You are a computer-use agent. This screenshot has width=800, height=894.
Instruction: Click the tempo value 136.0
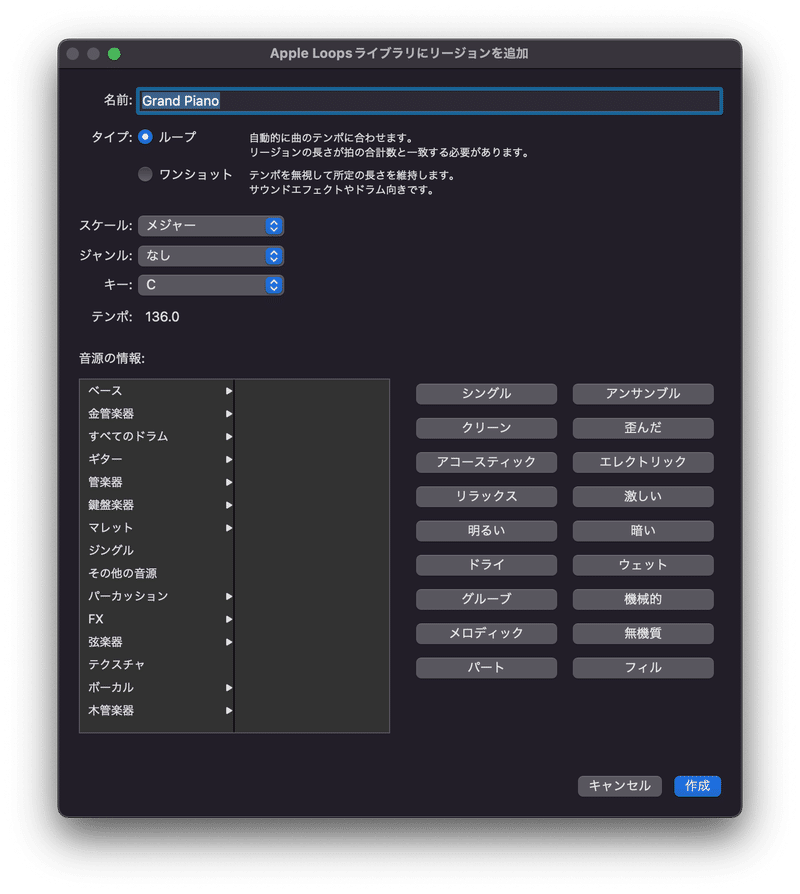[x=163, y=317]
